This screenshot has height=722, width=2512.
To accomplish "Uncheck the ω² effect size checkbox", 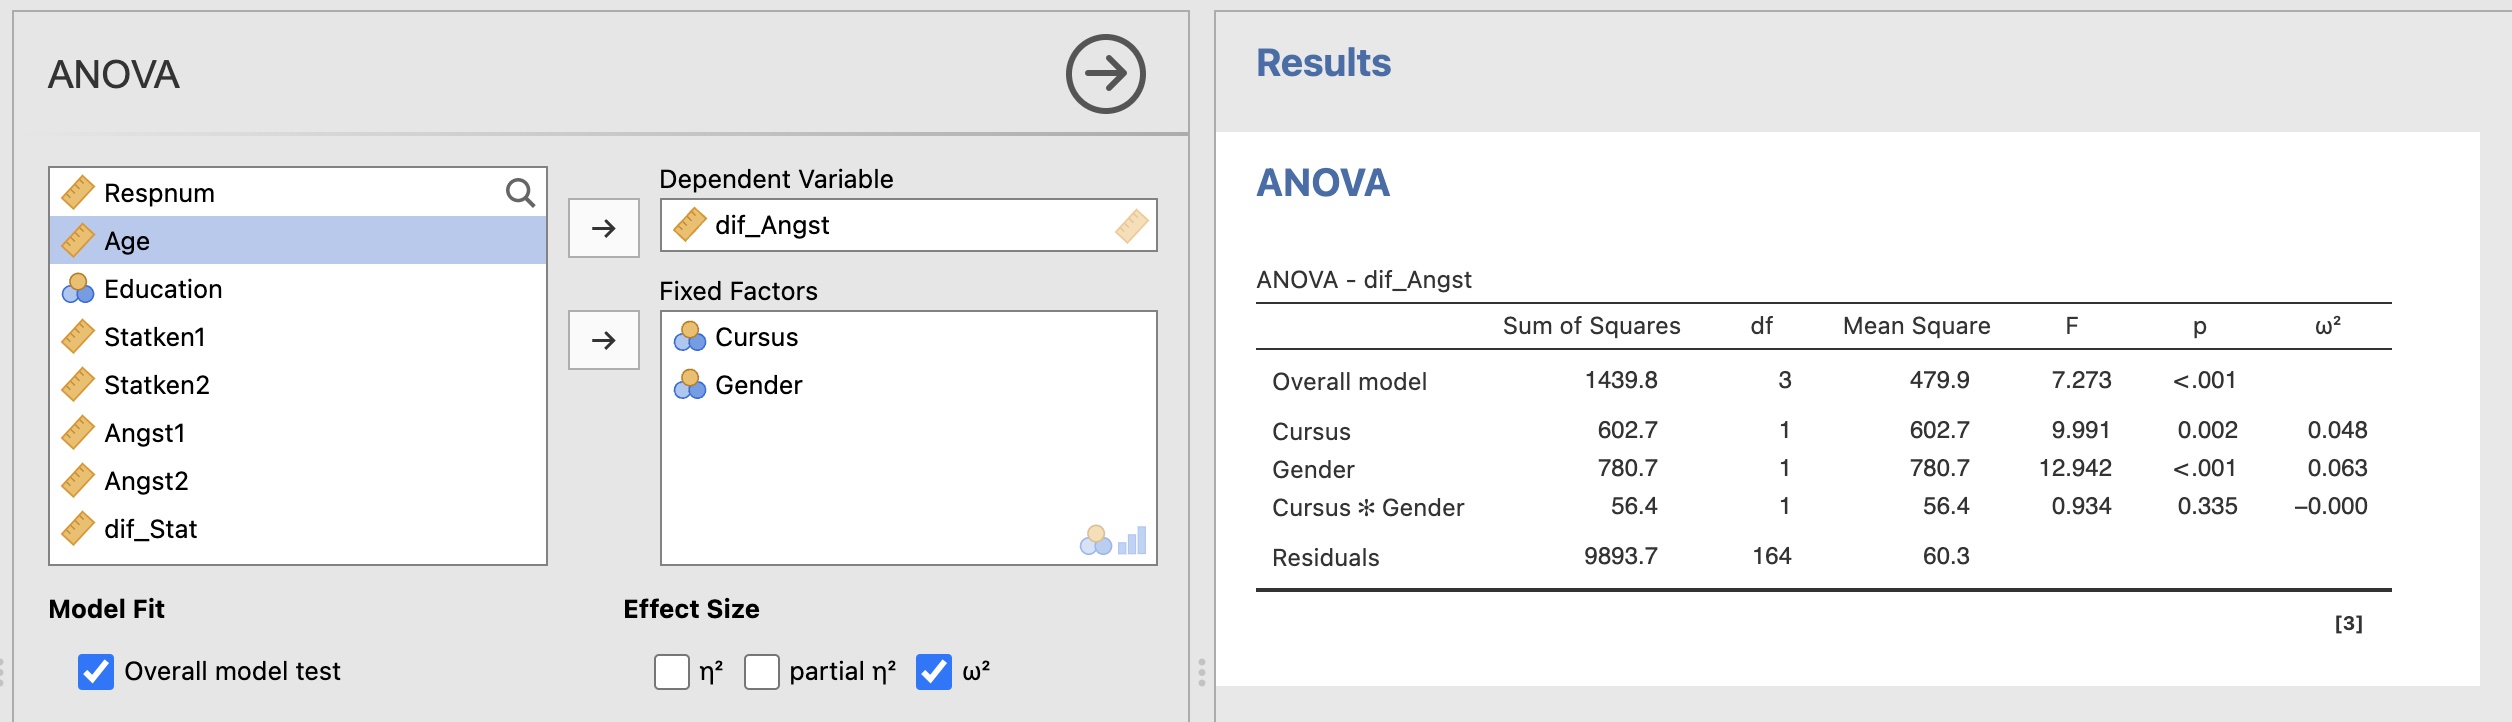I will click(934, 672).
